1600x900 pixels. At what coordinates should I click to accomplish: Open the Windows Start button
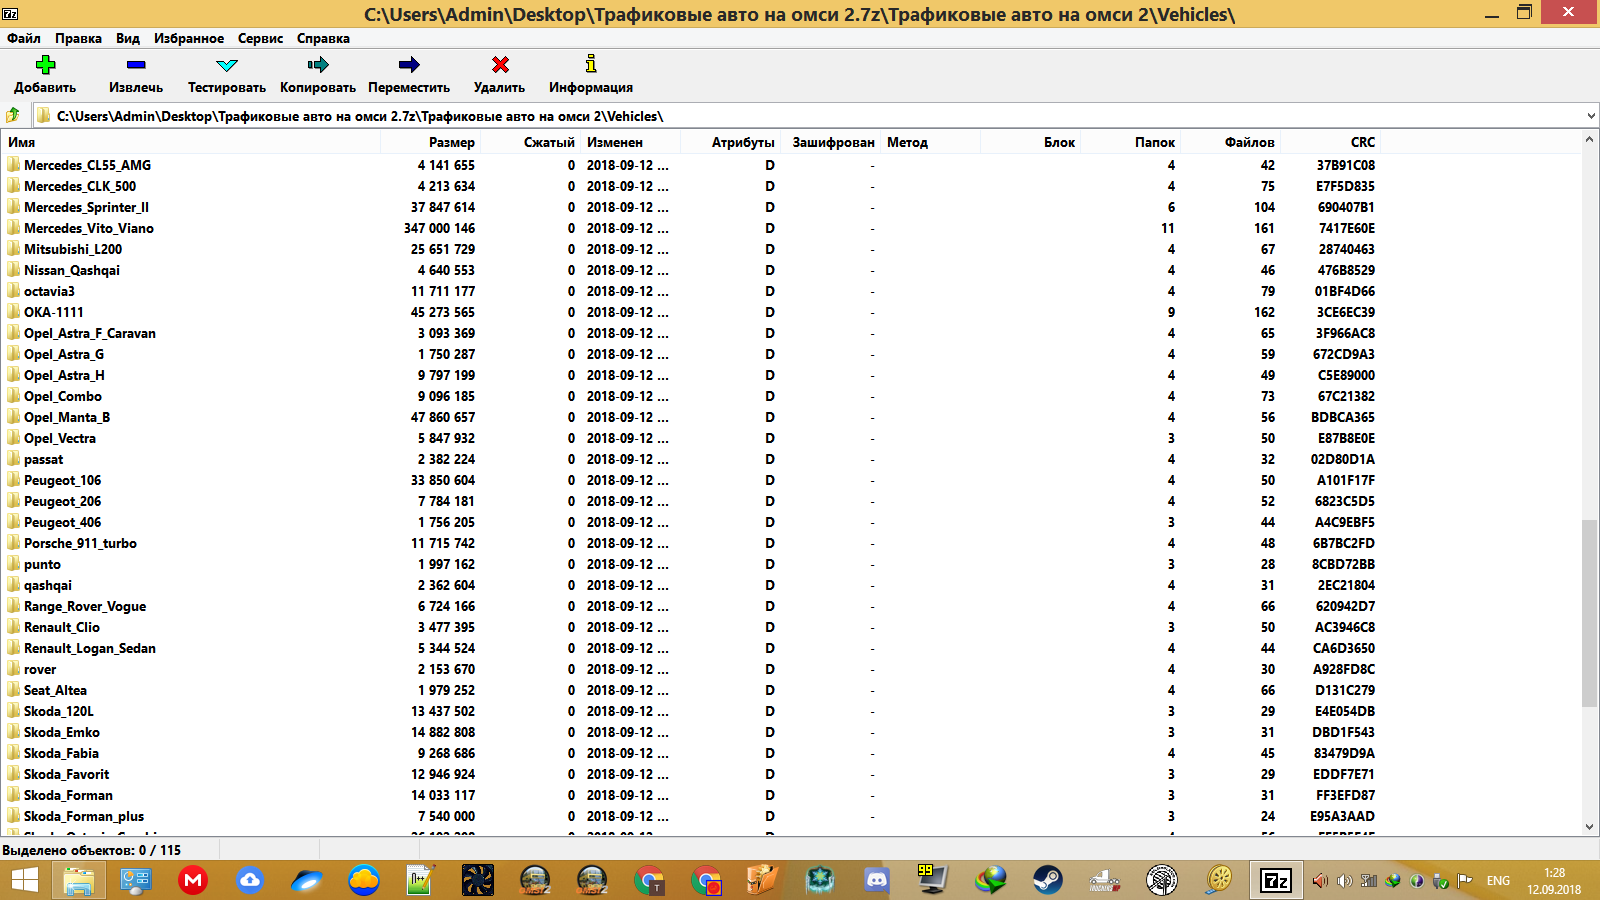[24, 880]
